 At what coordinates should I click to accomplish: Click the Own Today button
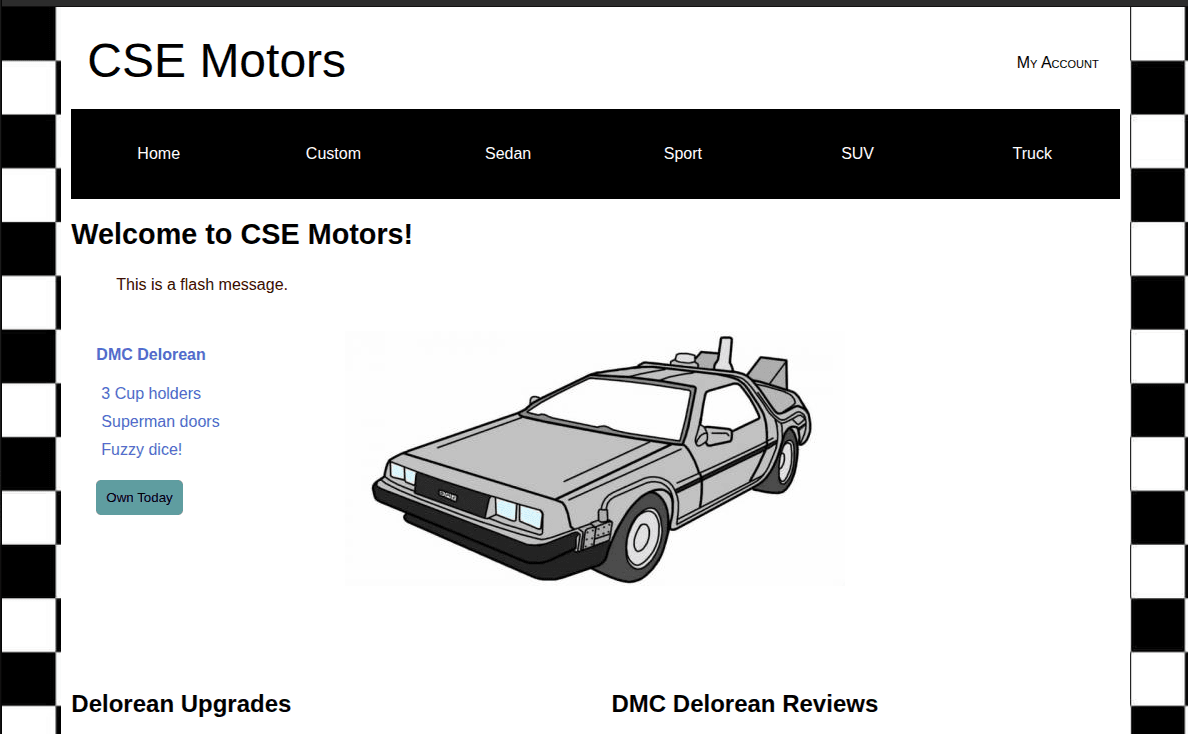(139, 497)
